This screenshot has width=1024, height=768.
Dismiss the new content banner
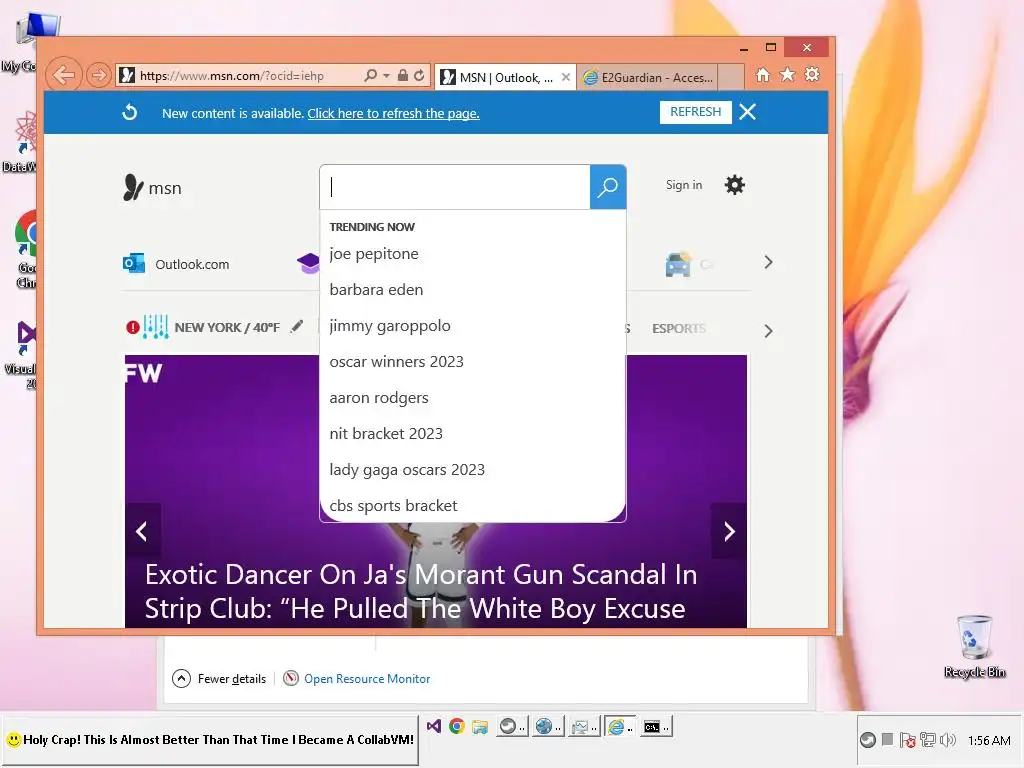[748, 112]
